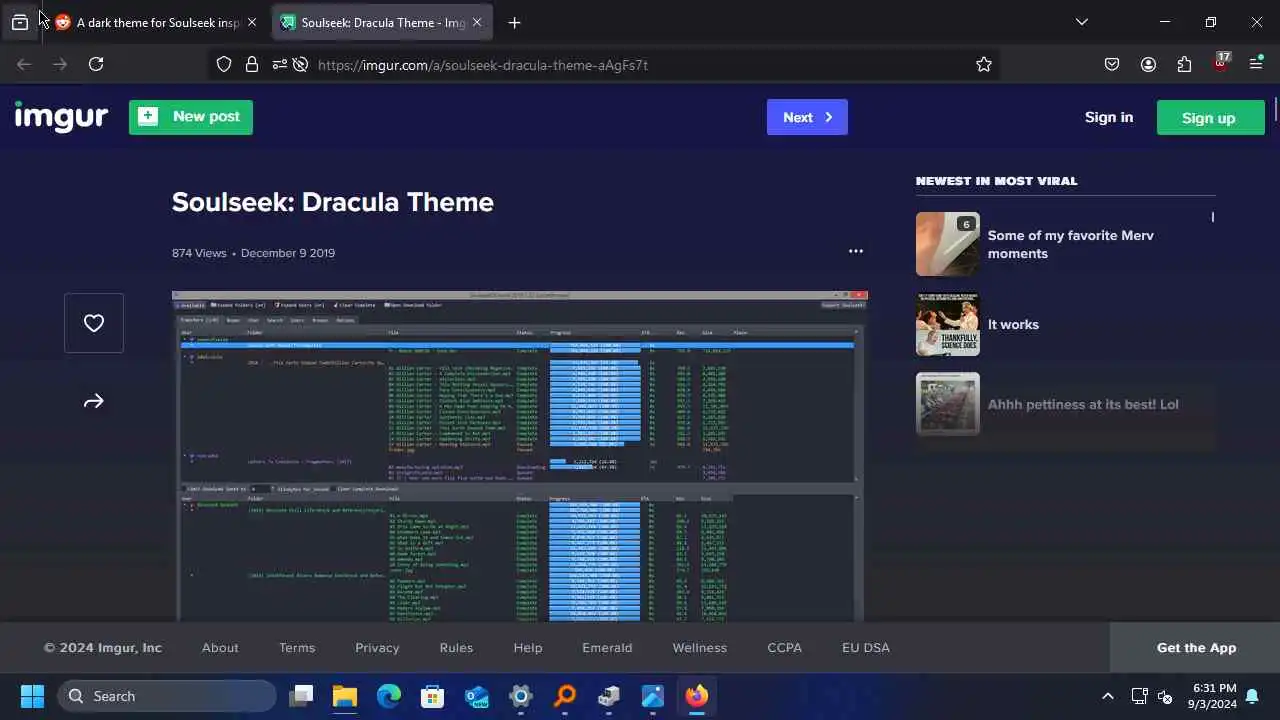Launch Microsoft Edge from the taskbar
This screenshot has width=1280, height=720.
point(389,696)
